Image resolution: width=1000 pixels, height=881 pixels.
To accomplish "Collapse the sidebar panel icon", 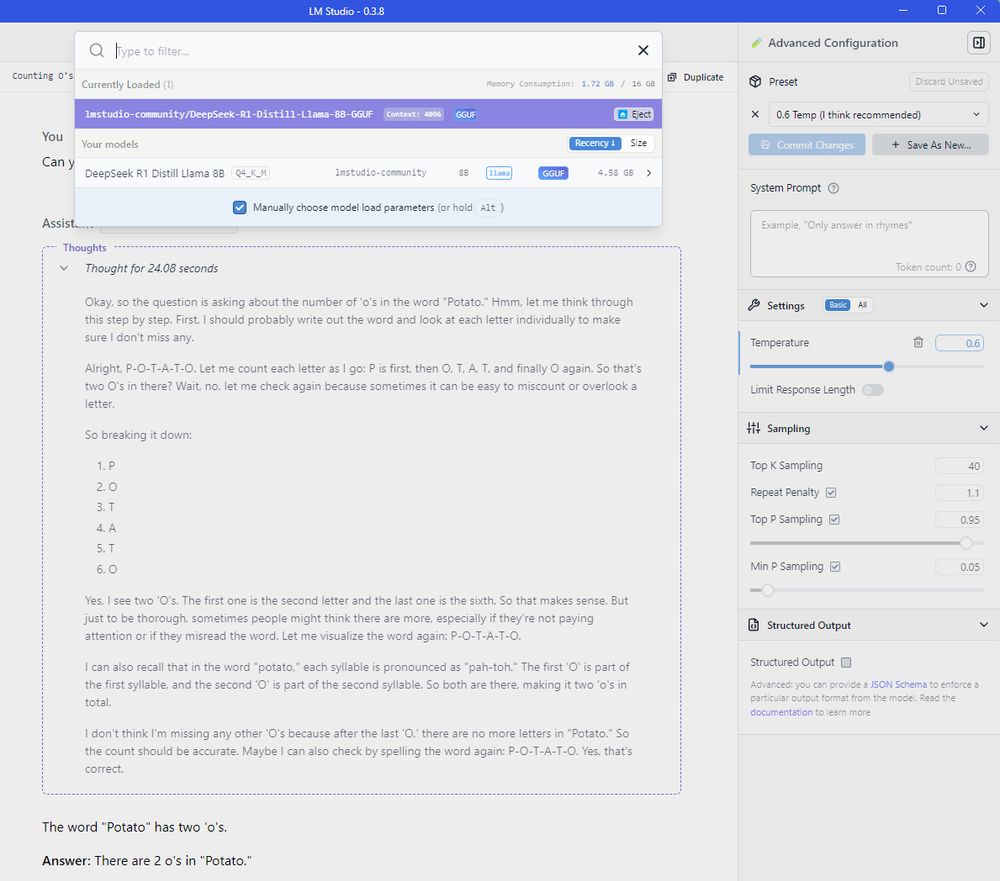I will point(978,43).
